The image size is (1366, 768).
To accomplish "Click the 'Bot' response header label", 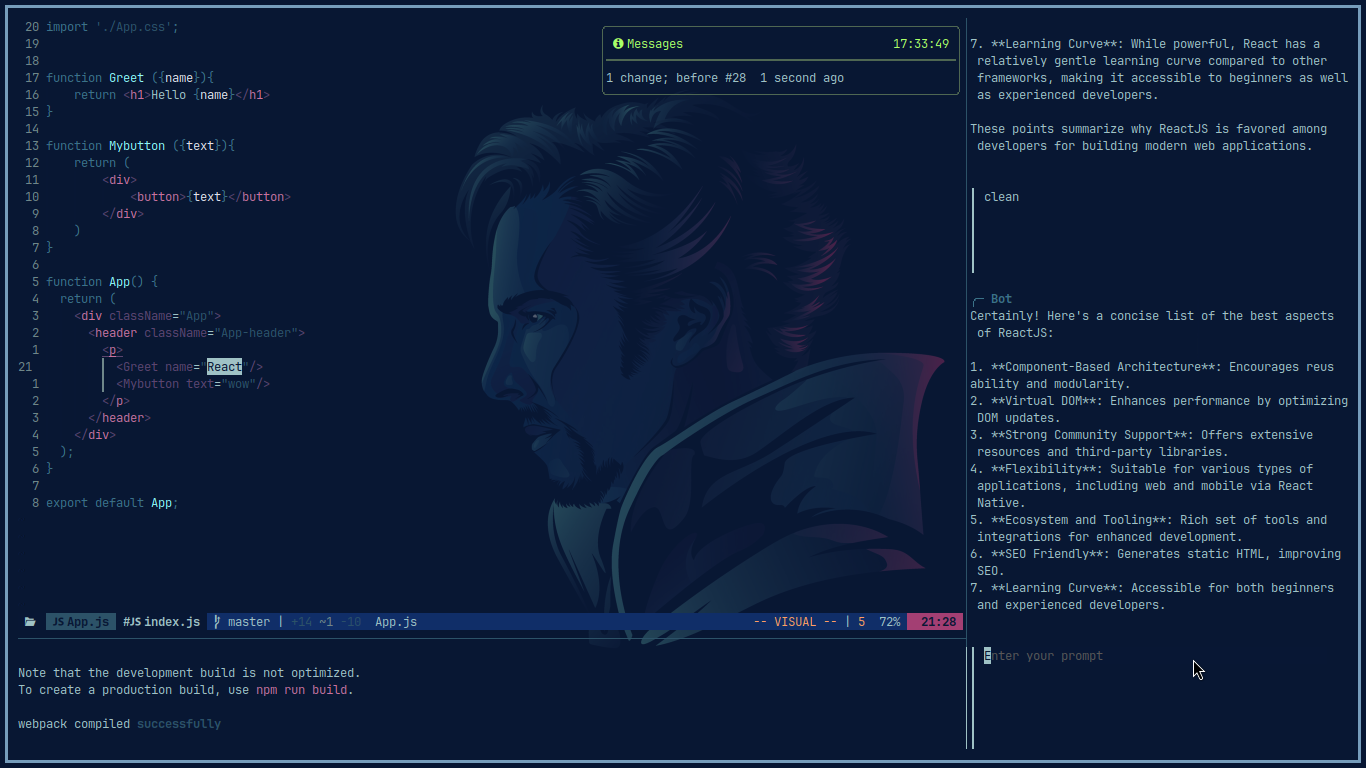I will (x=1001, y=299).
